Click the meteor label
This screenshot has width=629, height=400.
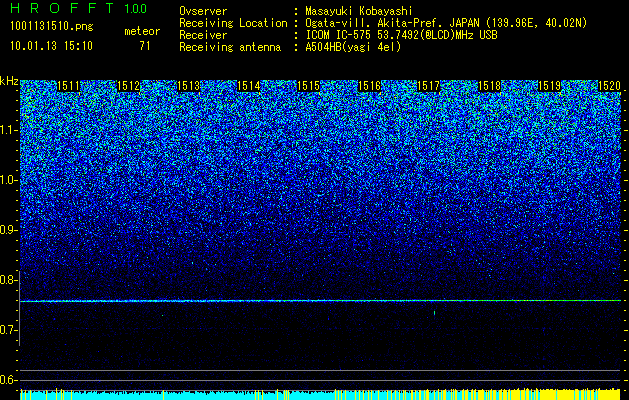[142, 31]
